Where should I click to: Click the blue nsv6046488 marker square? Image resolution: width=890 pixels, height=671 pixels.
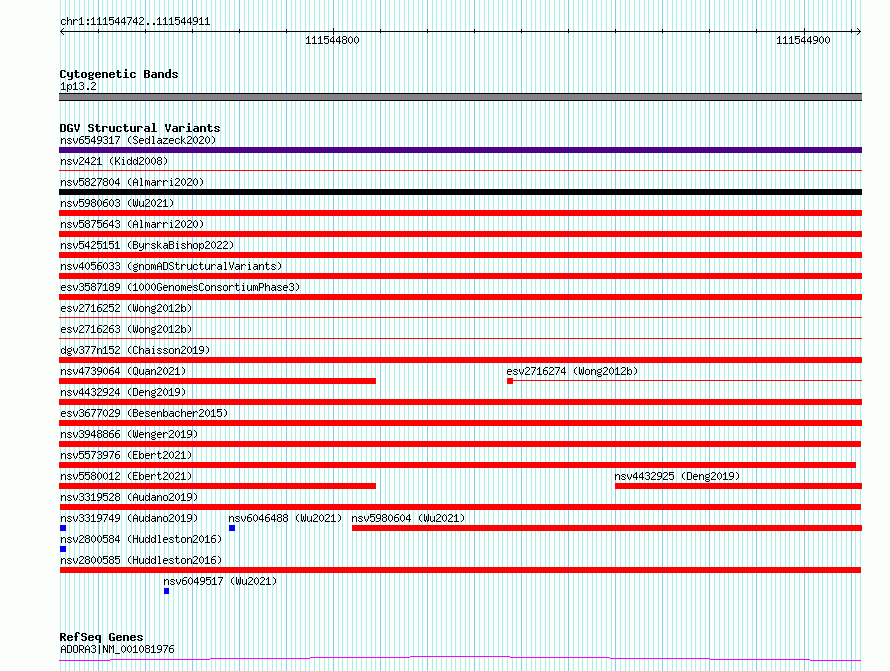[232, 528]
